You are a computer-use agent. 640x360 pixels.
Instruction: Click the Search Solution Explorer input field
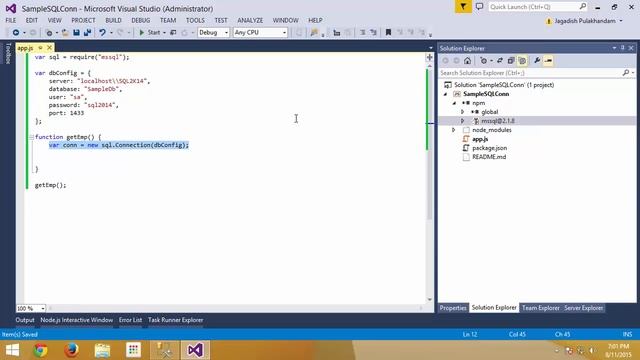pyautogui.click(x=530, y=73)
